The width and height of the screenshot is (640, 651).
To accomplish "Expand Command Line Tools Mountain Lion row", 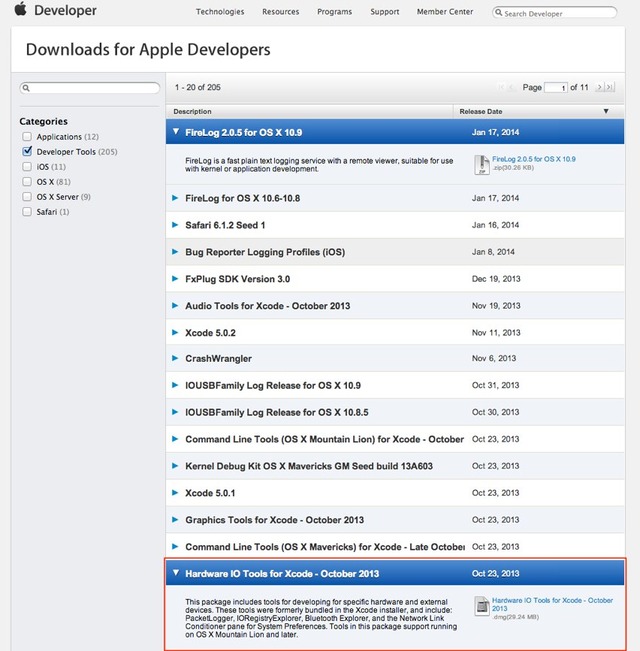I will coord(175,439).
